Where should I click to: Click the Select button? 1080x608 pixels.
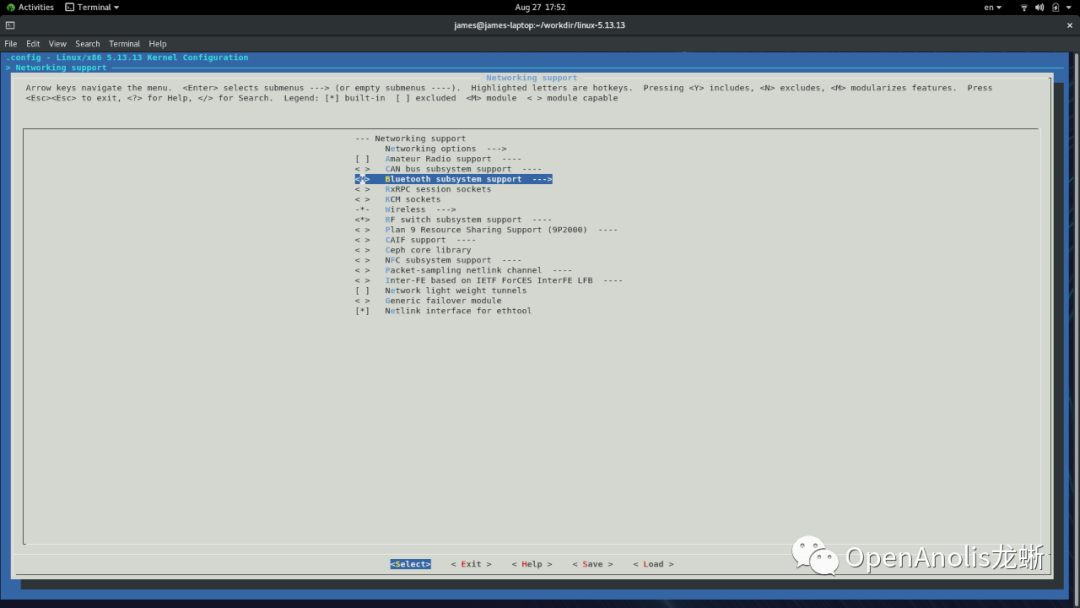[411, 564]
